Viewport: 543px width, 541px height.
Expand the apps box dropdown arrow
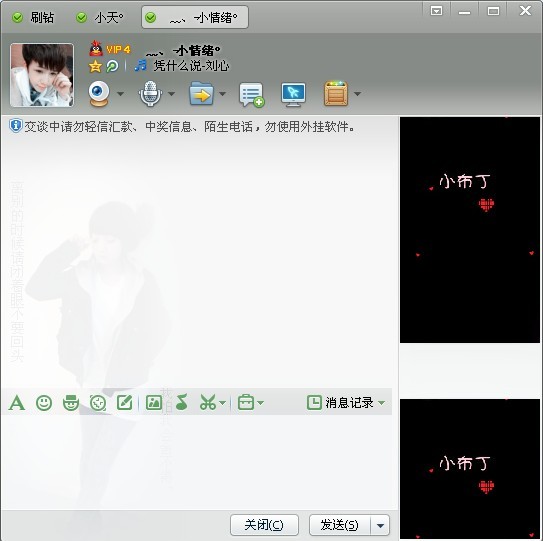357,94
